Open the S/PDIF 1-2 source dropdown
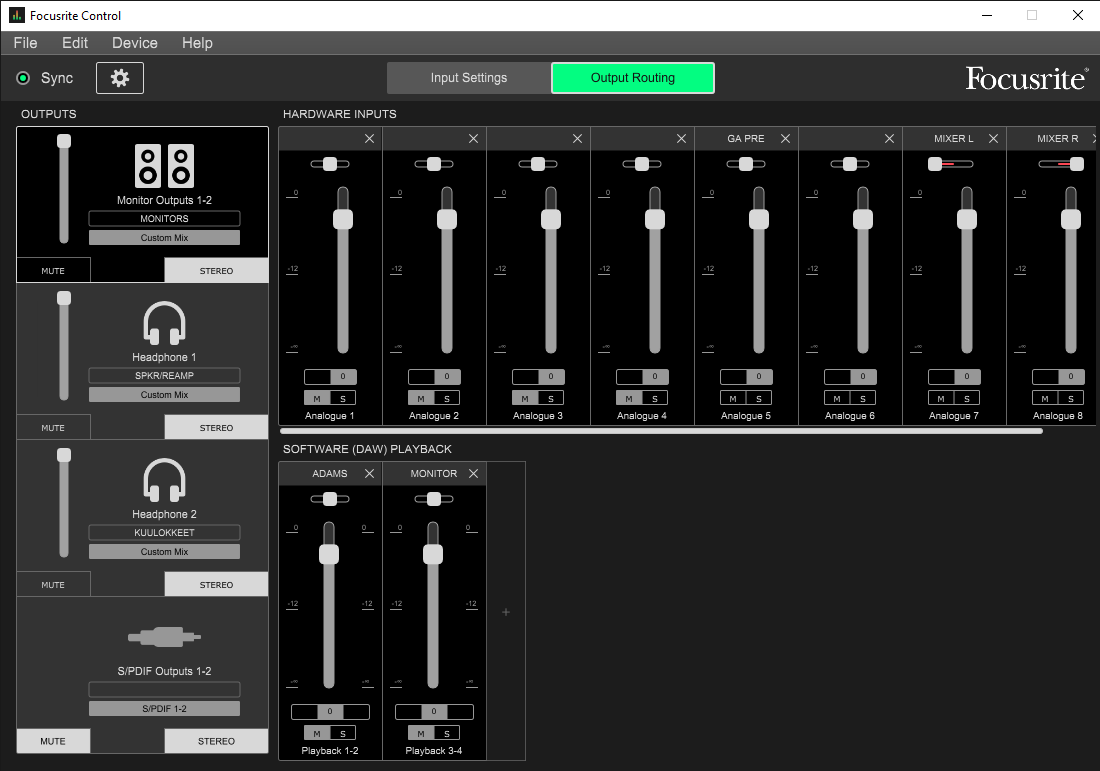 coord(164,709)
